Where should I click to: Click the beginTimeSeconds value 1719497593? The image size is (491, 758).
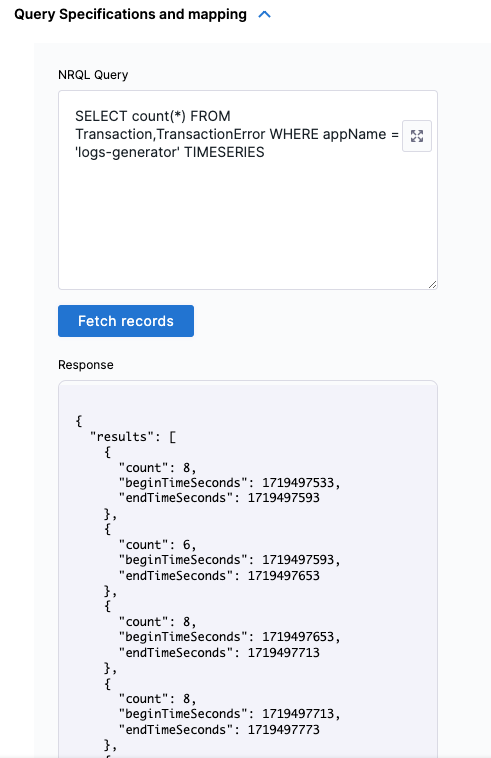pos(298,560)
